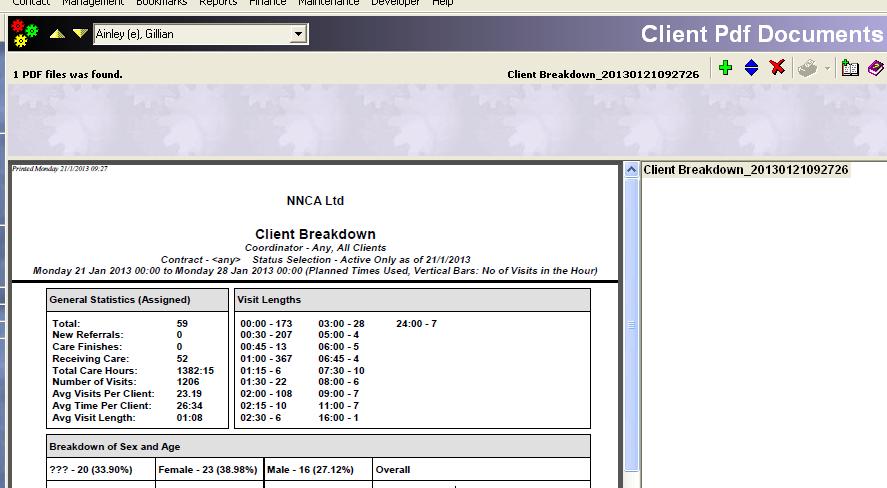This screenshot has width=887, height=488.
Task: Select Client Breakdown_20130121092726 in the file list
Action: (x=746, y=170)
